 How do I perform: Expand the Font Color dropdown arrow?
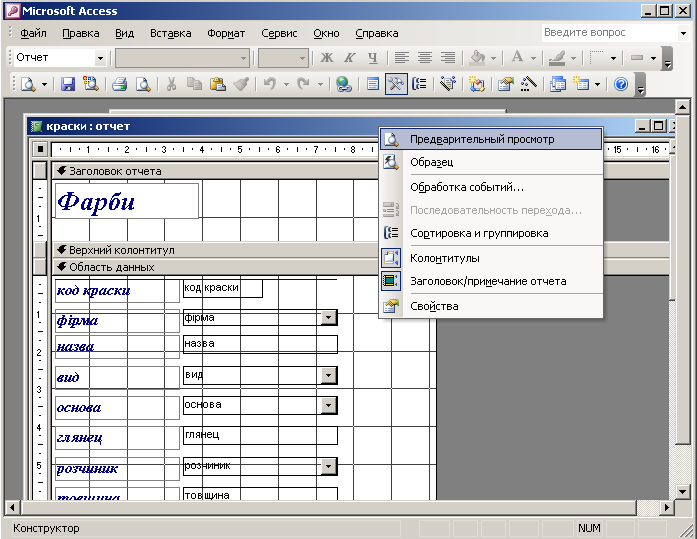coord(533,58)
